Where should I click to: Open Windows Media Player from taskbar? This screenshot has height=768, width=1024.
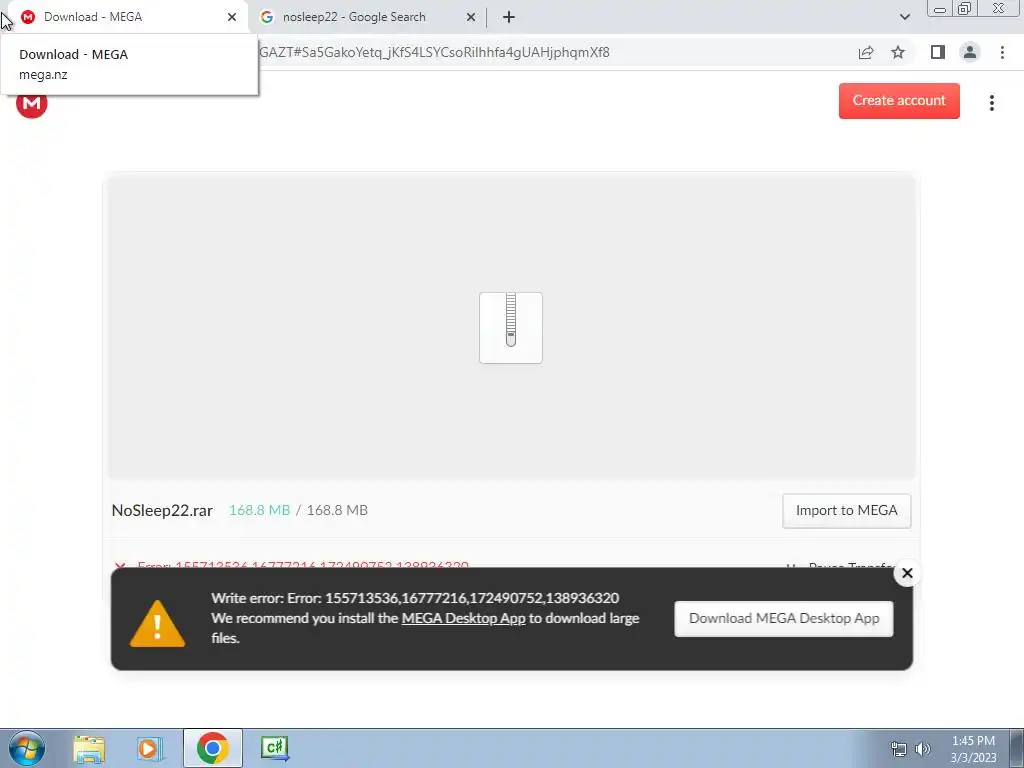pyautogui.click(x=150, y=749)
